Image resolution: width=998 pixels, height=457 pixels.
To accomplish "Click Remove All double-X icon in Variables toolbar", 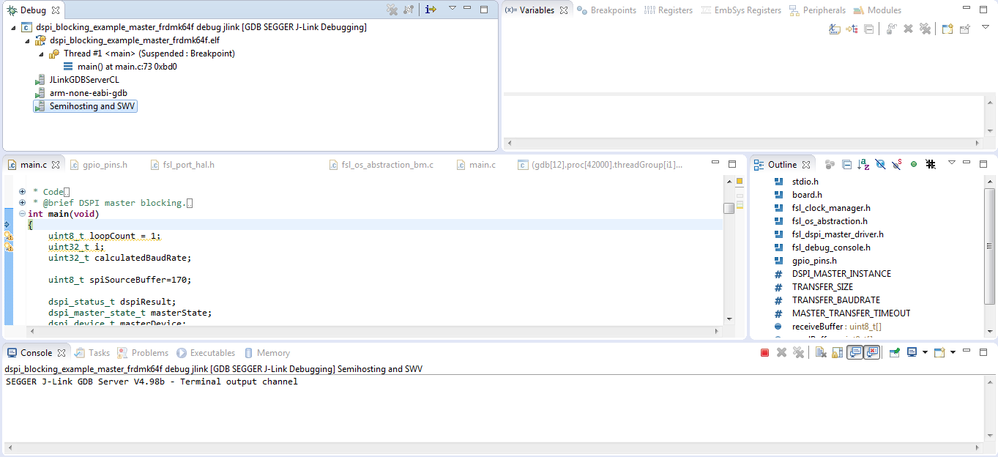I will [x=925, y=29].
